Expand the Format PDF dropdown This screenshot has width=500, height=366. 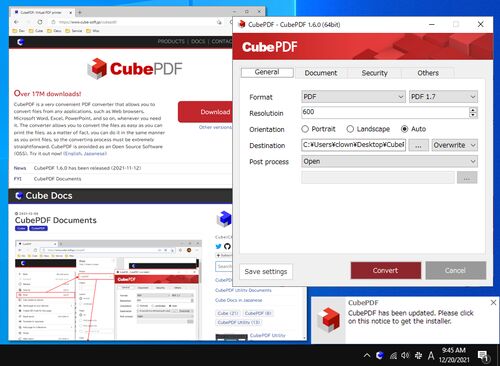pos(353,97)
